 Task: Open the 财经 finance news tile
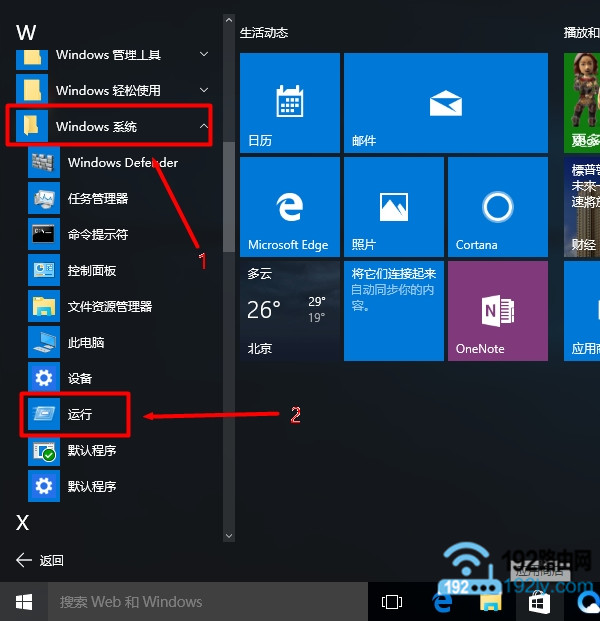582,207
